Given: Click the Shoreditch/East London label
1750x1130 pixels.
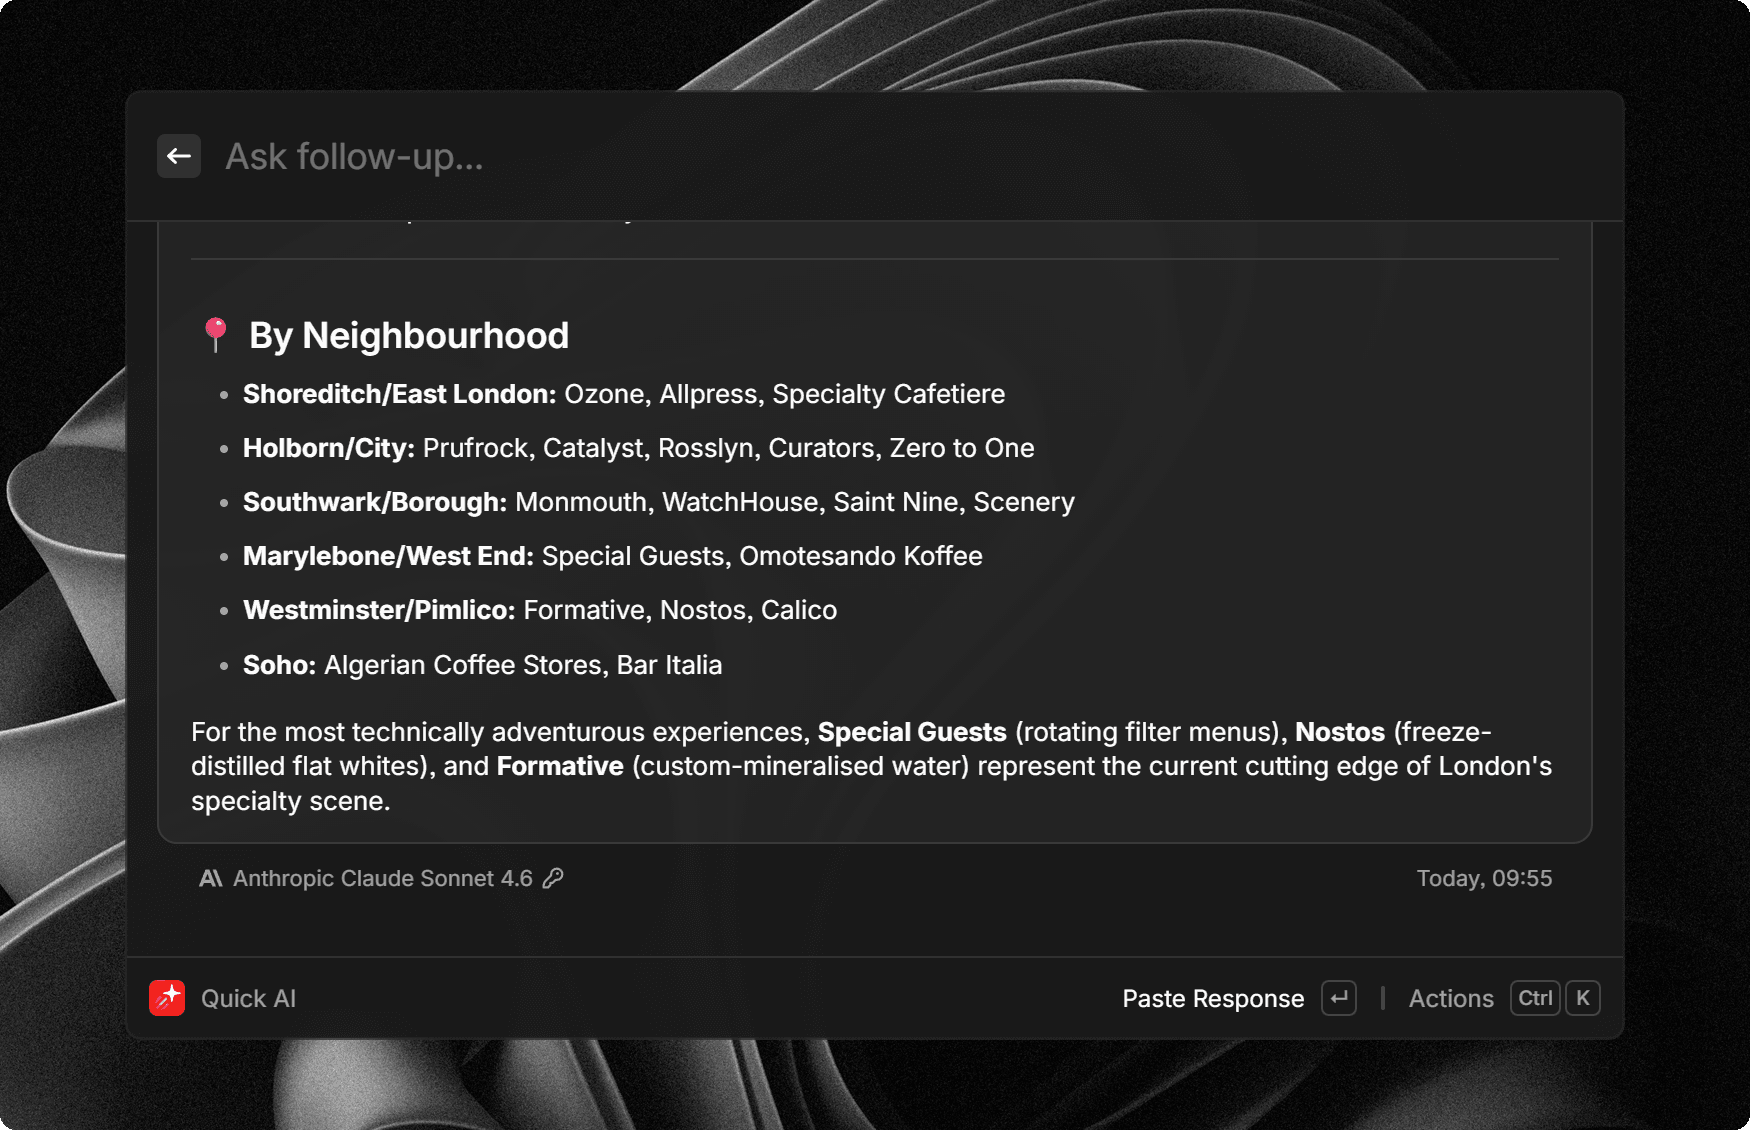Looking at the screenshot, I should (x=399, y=394).
